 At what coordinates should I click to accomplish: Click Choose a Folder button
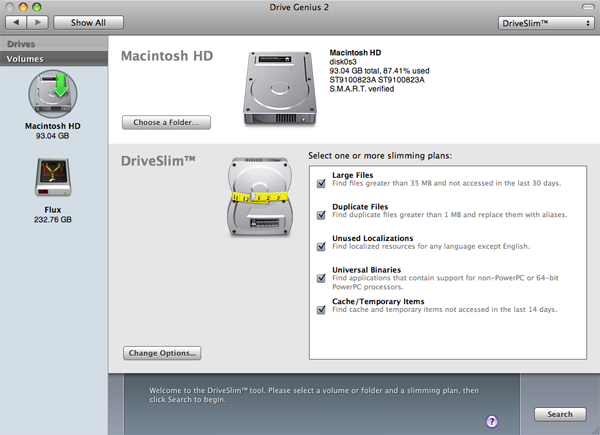[x=166, y=122]
